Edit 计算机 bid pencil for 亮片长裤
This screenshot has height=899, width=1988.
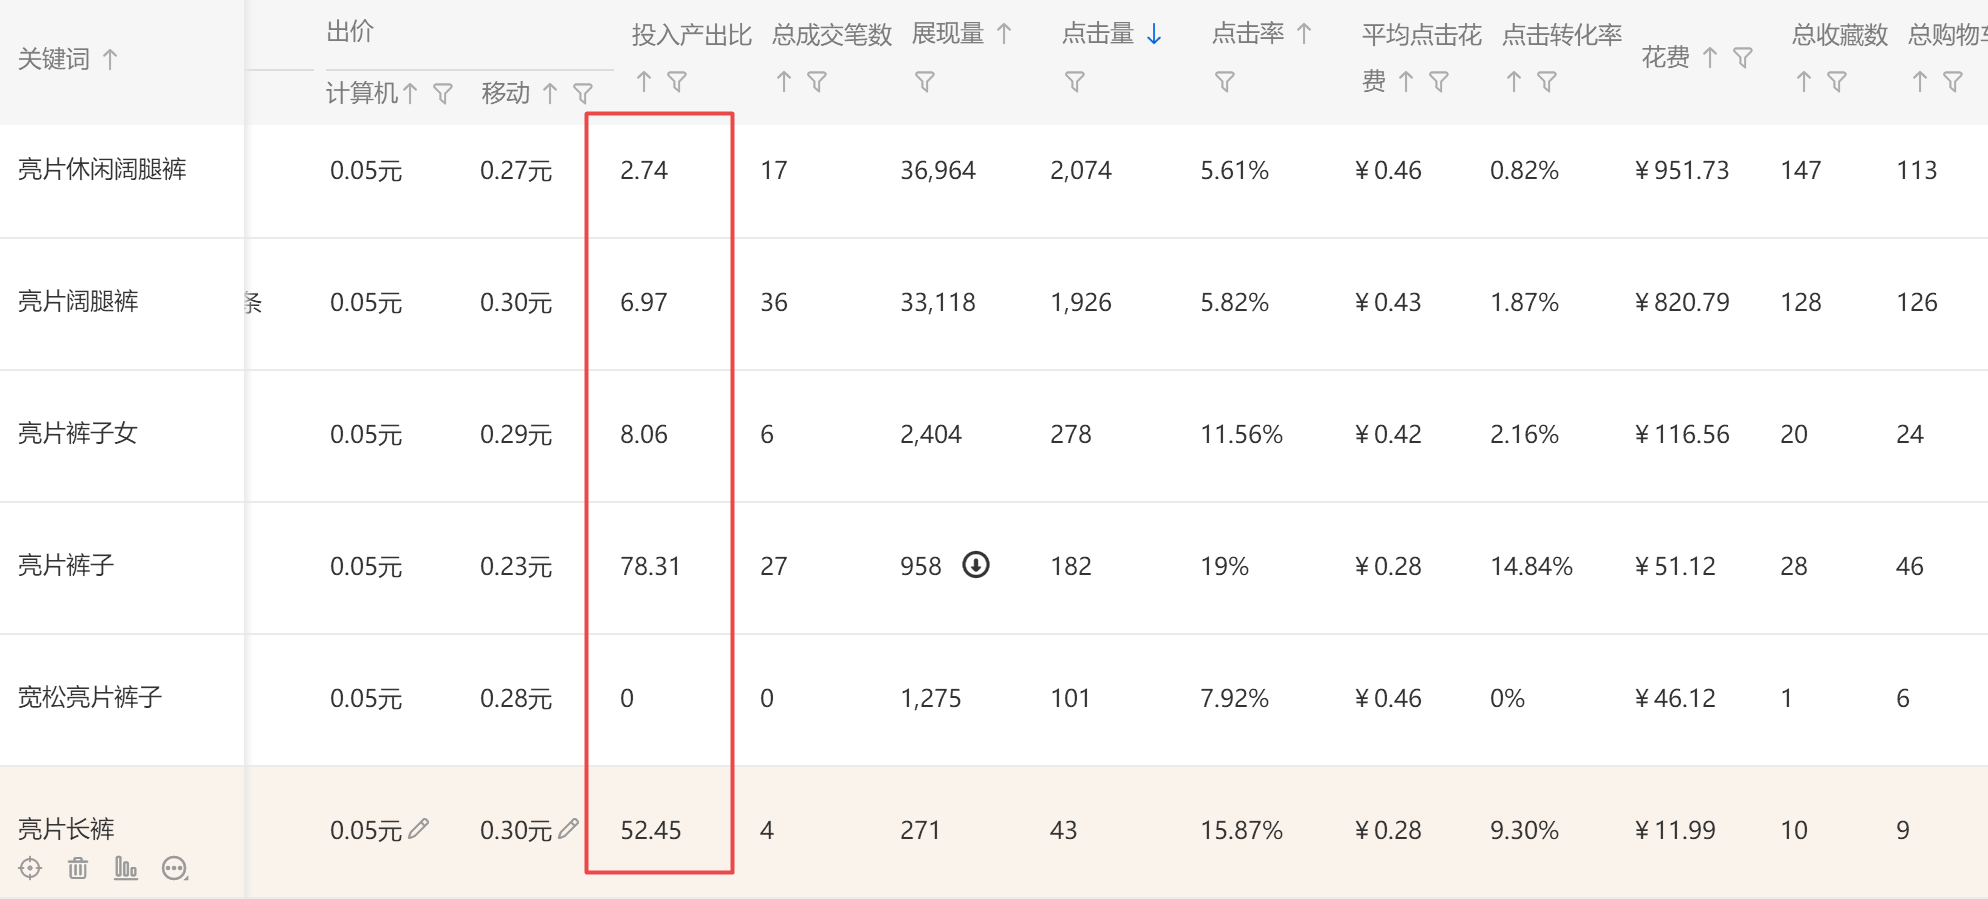pos(419,828)
